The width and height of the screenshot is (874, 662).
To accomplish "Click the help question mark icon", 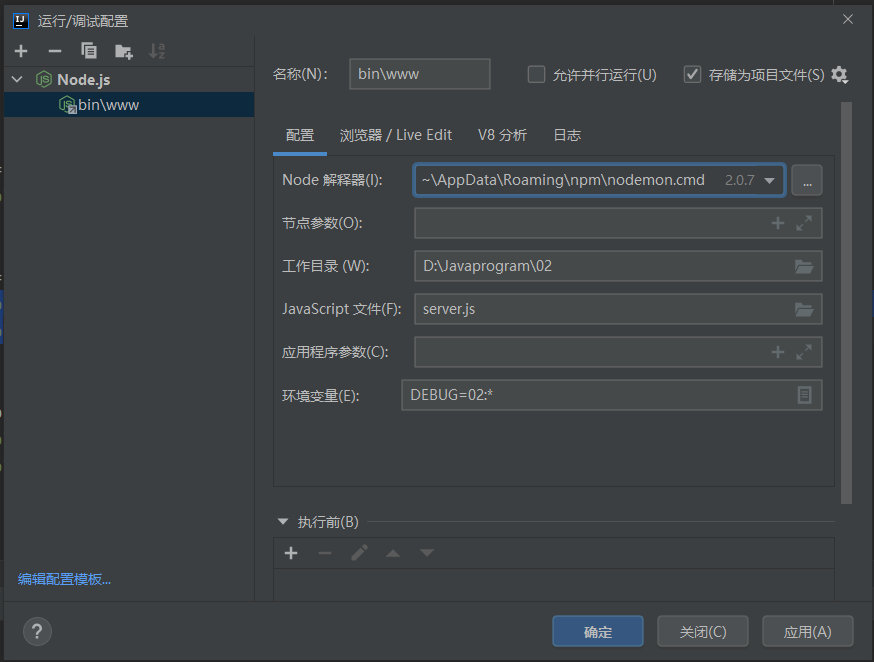I will point(37,631).
